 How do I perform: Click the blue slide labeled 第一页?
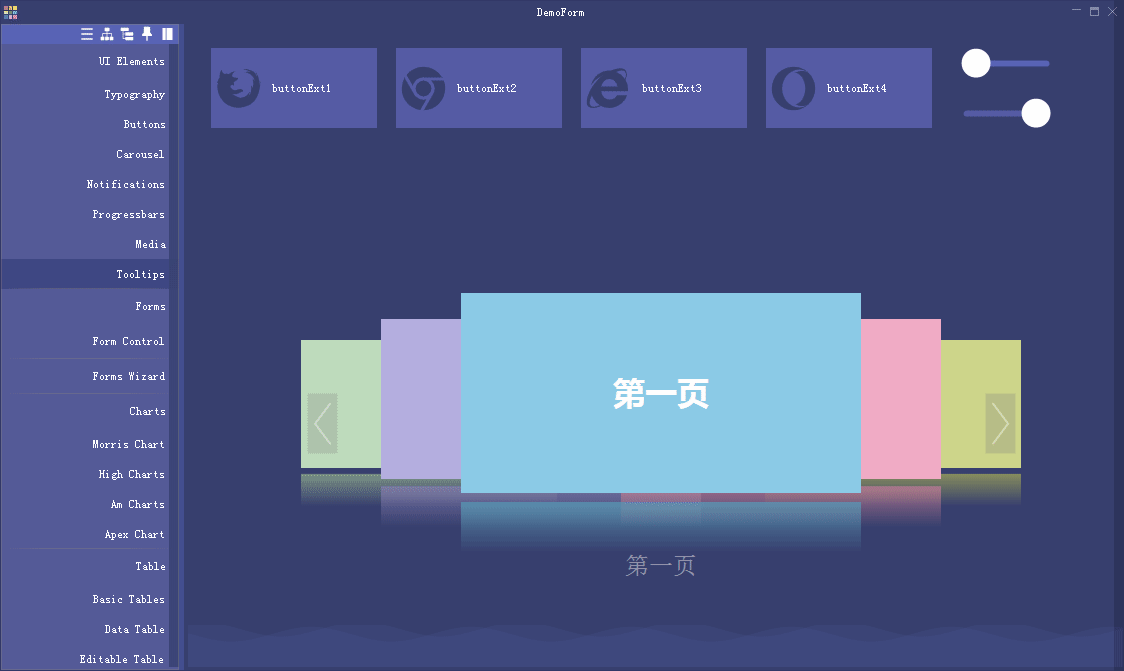[x=660, y=394]
